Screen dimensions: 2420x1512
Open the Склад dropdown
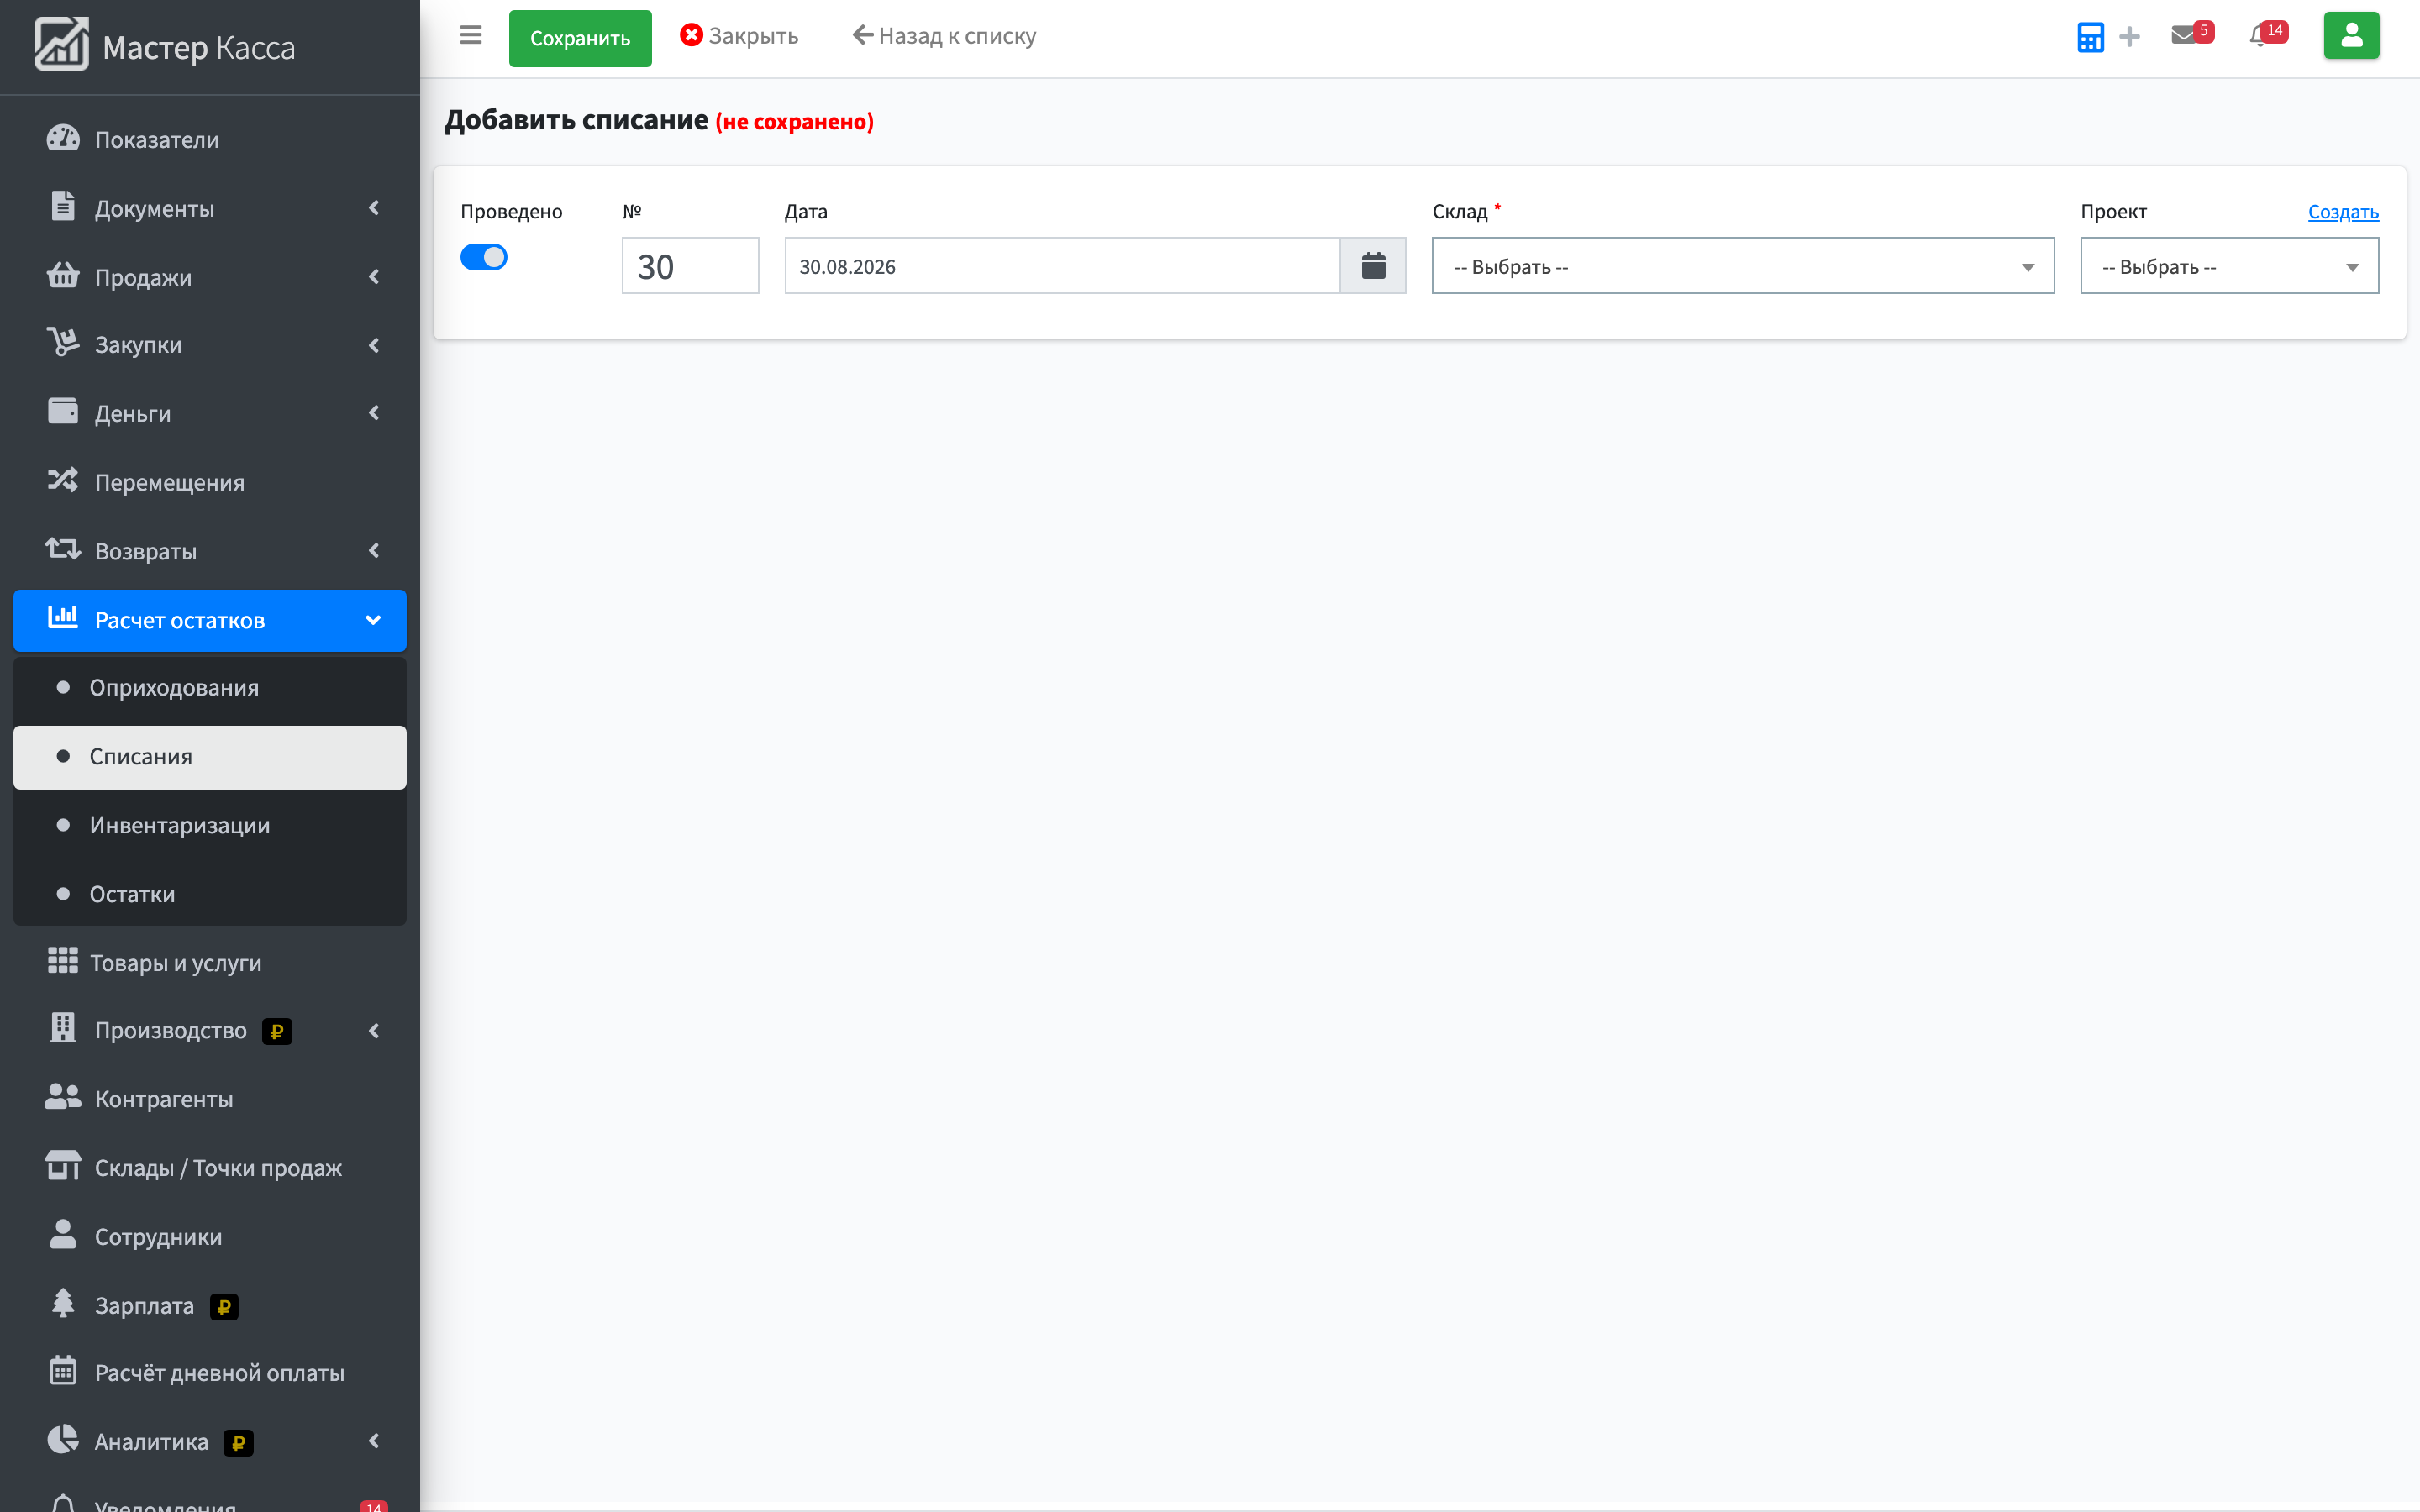pos(1743,266)
